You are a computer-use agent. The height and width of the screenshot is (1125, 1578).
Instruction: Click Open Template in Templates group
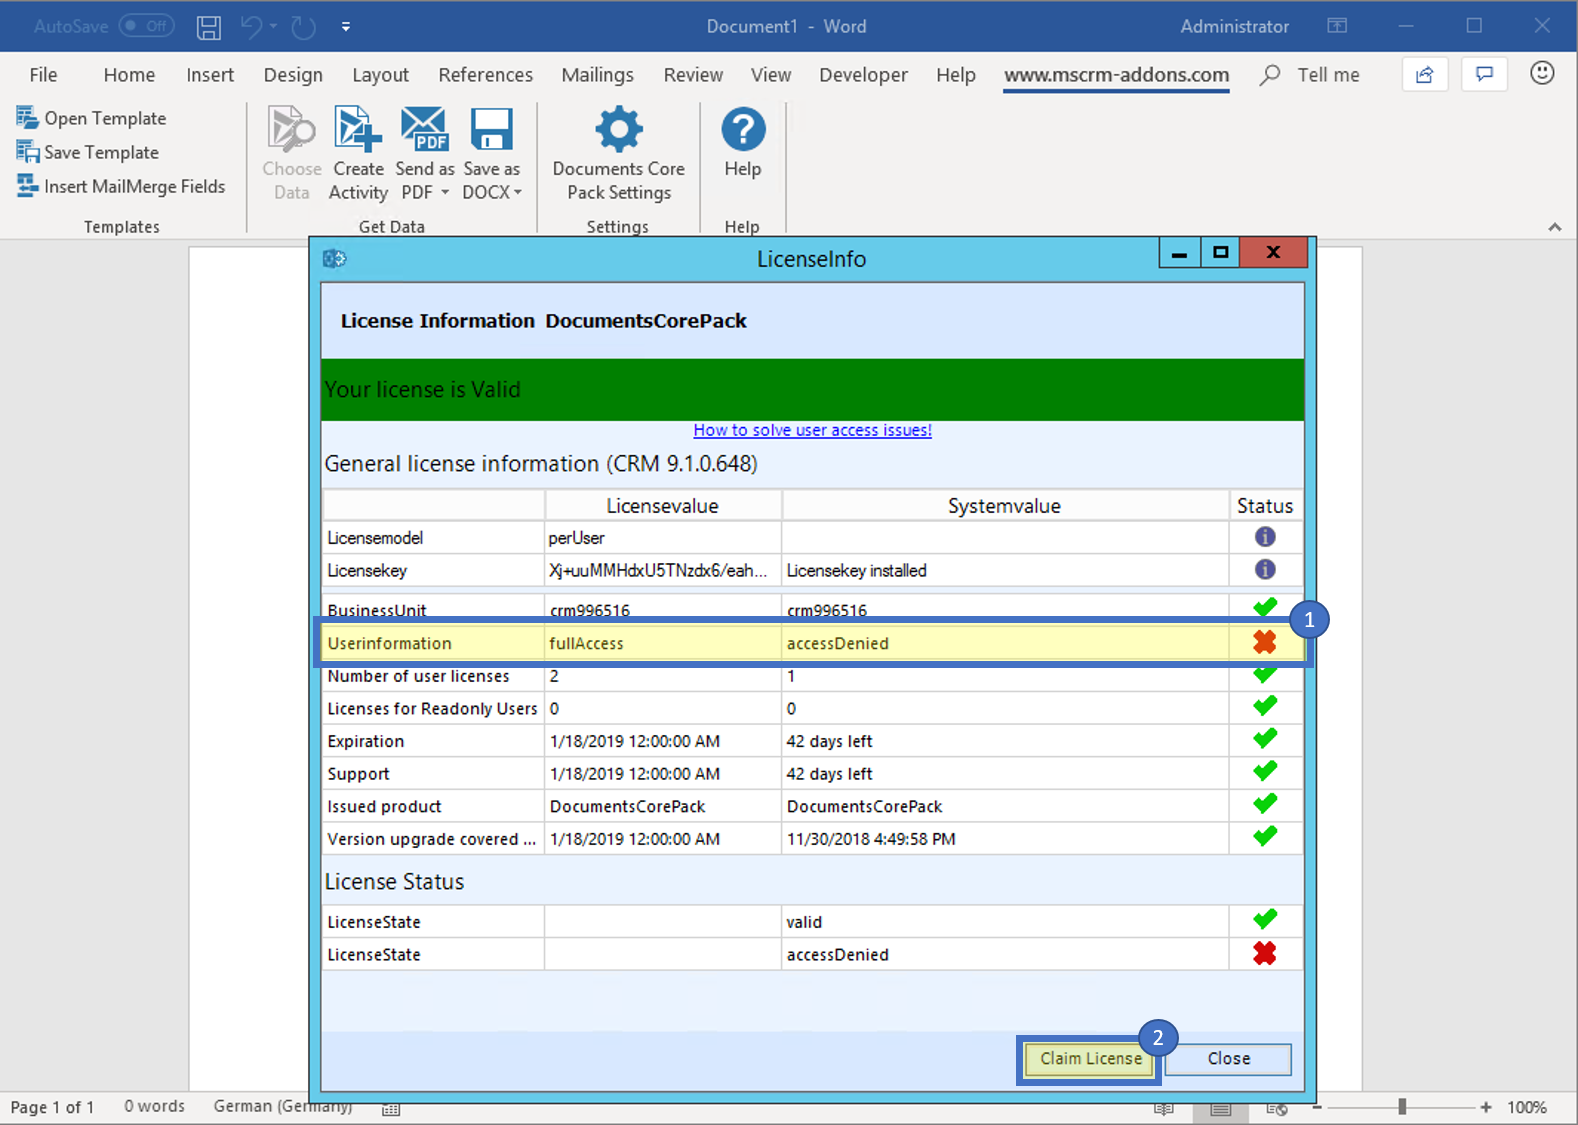click(91, 118)
